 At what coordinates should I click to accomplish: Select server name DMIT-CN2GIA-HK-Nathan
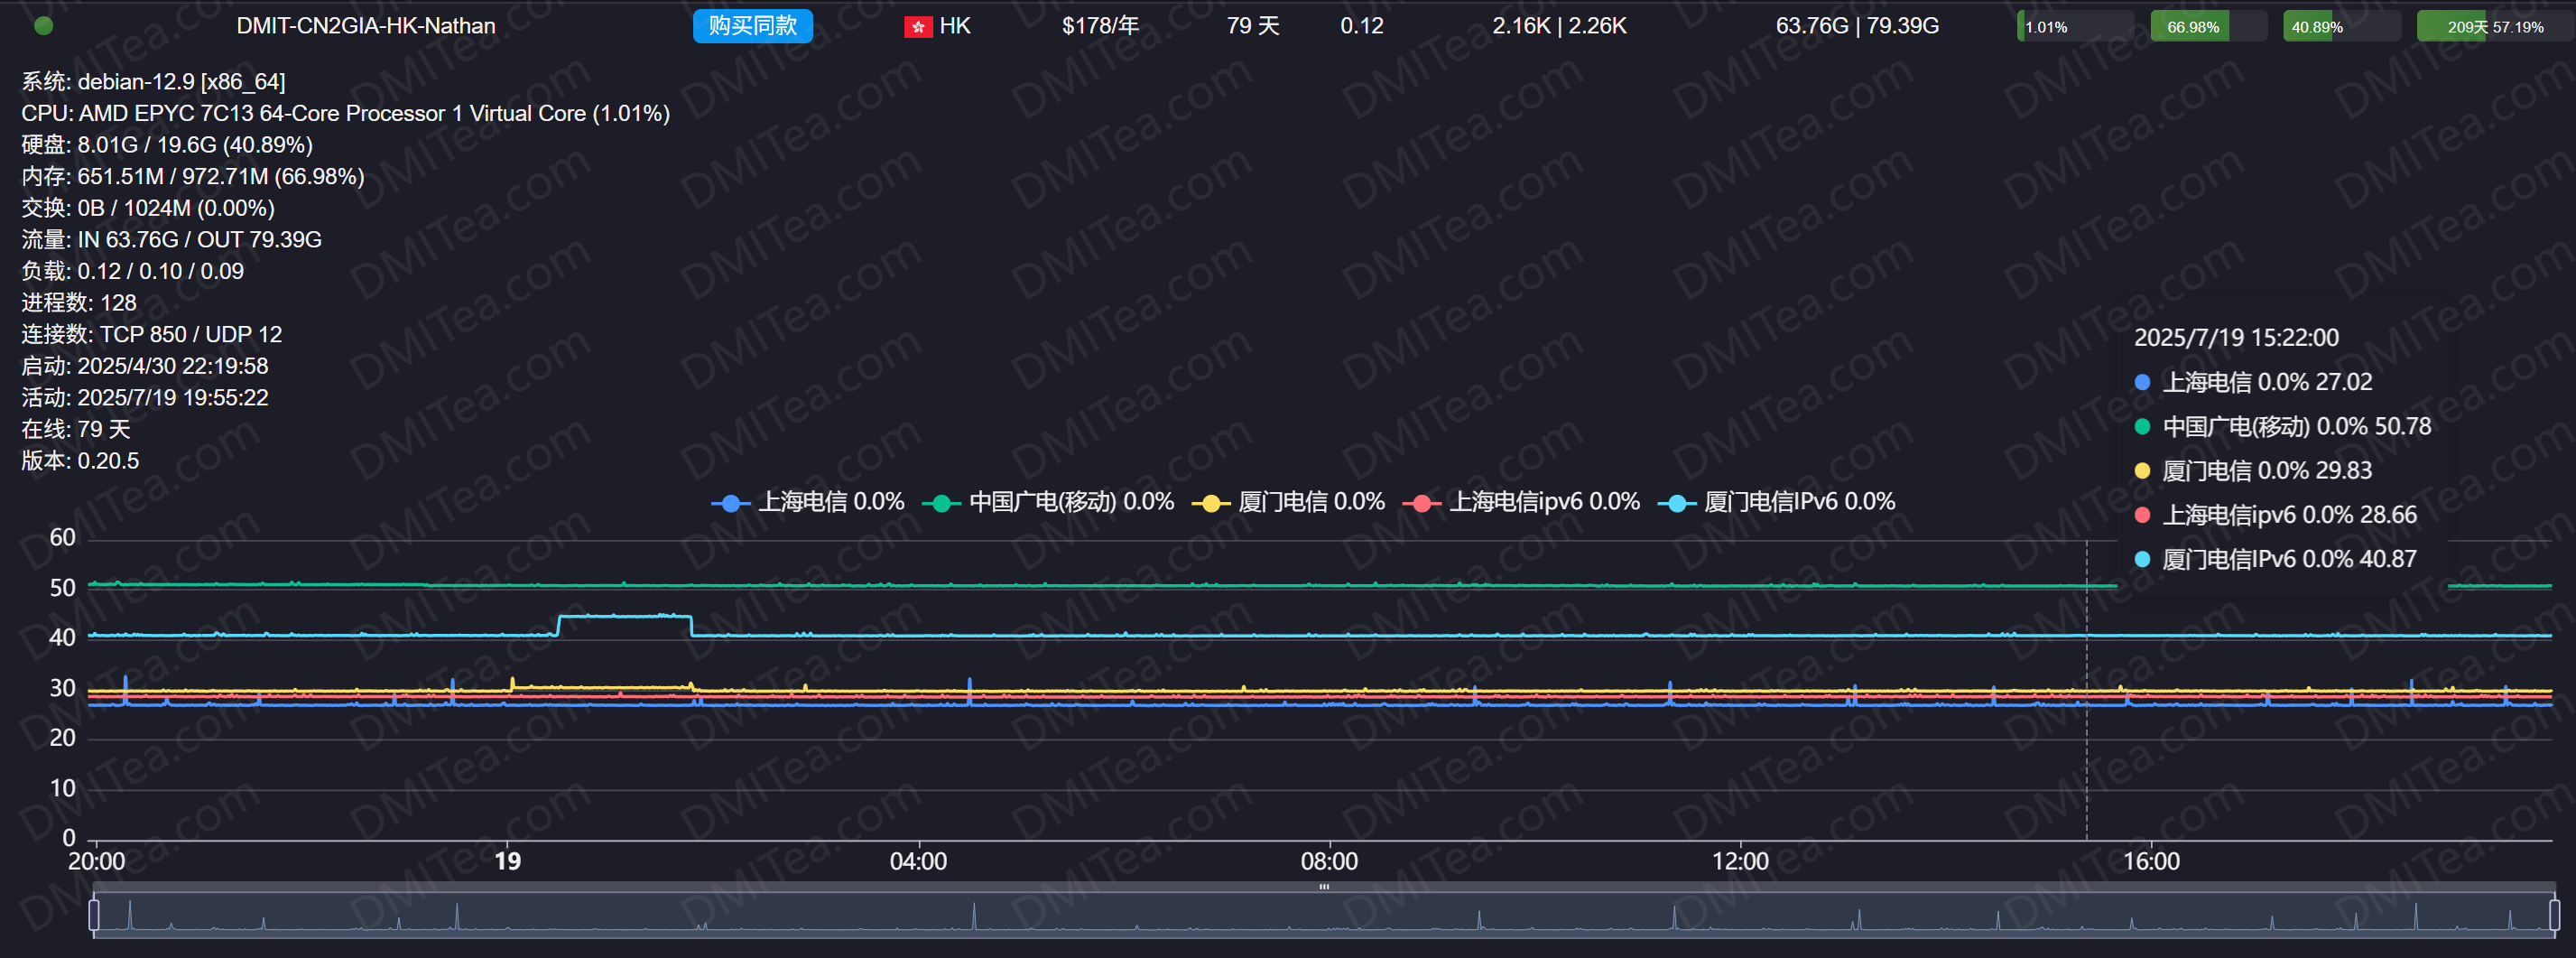(x=366, y=26)
